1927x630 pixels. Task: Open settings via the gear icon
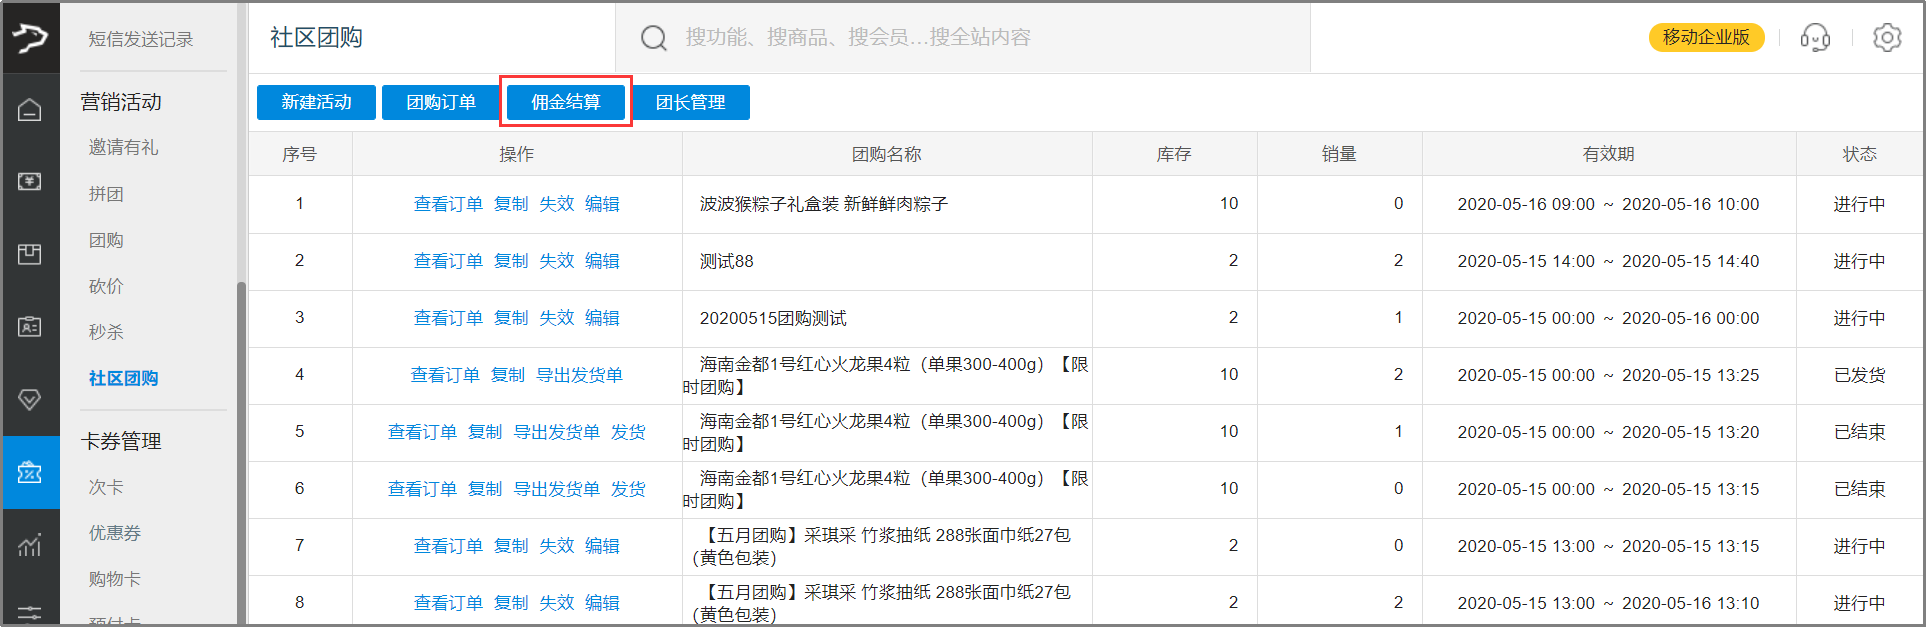[x=1886, y=38]
